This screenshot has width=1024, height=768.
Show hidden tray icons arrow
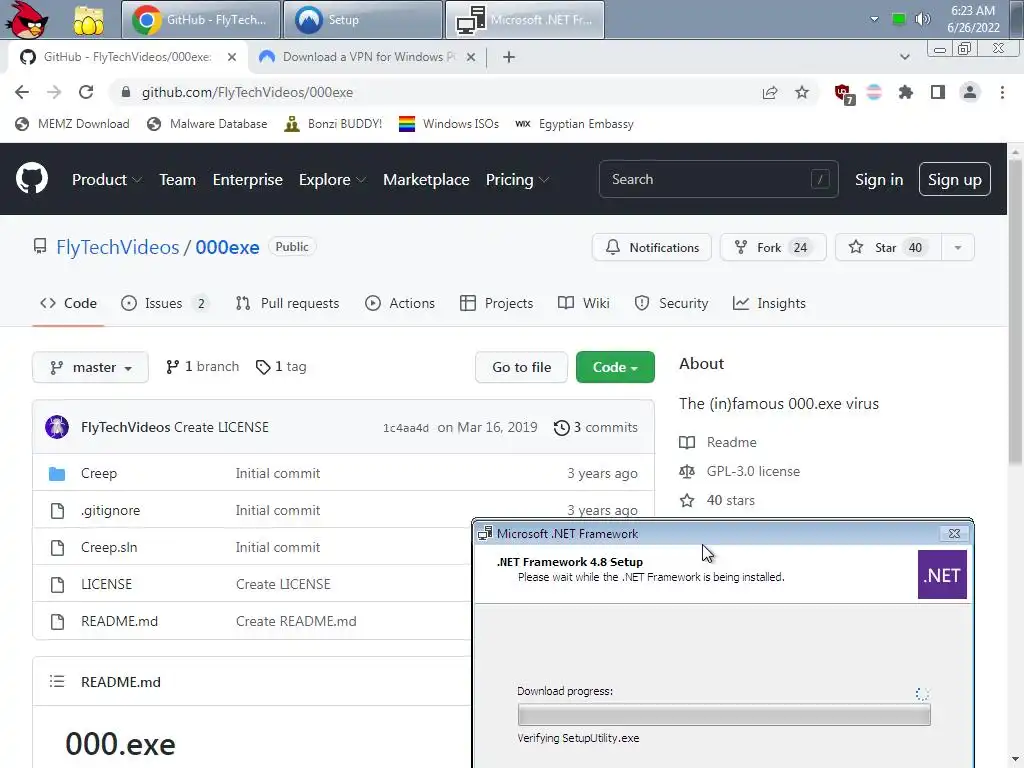point(874,19)
